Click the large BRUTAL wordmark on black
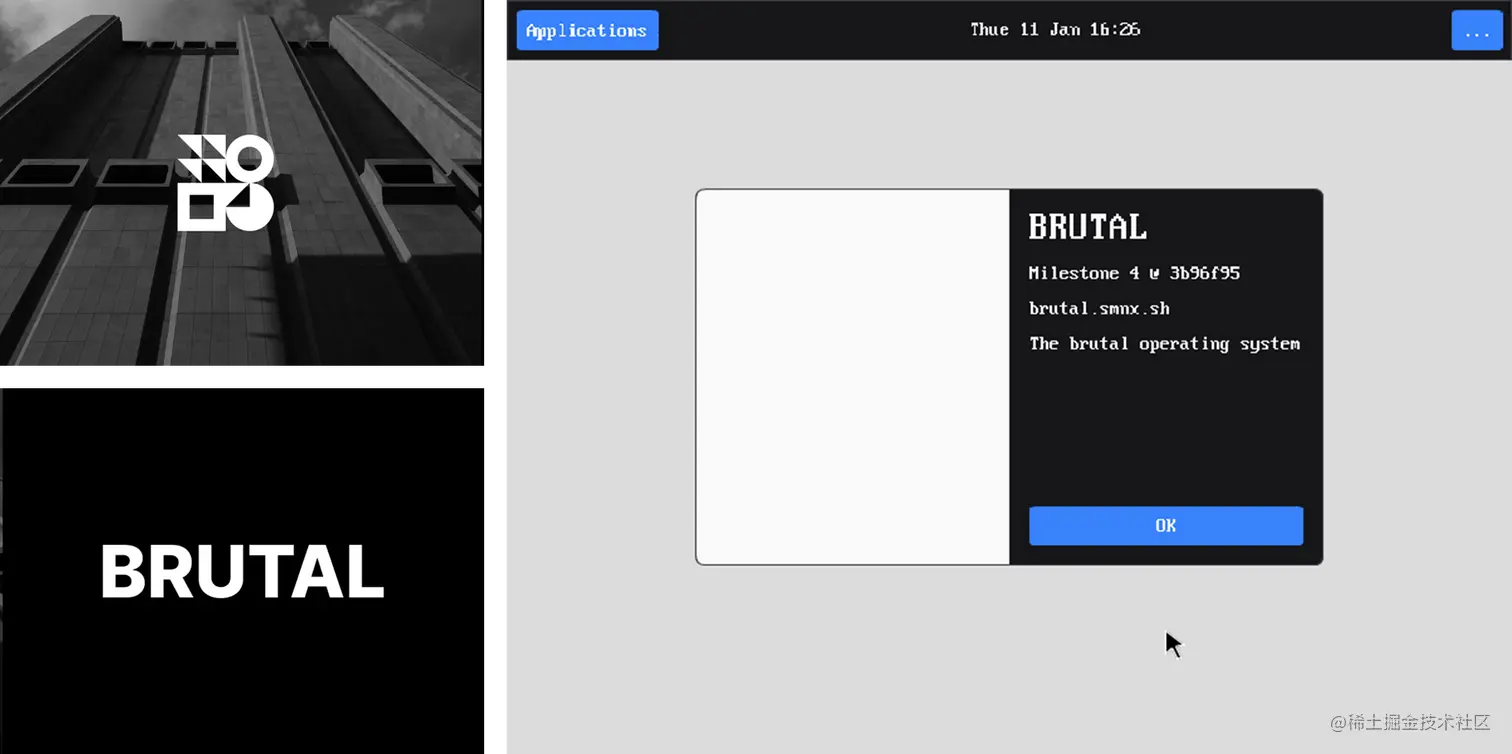 [242, 571]
